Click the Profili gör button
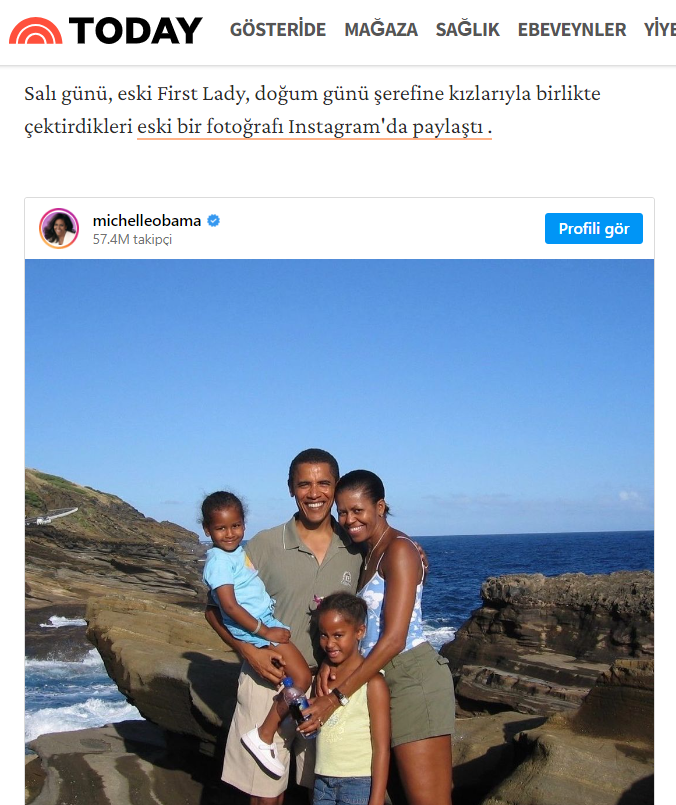This screenshot has height=805, width=676. [593, 228]
